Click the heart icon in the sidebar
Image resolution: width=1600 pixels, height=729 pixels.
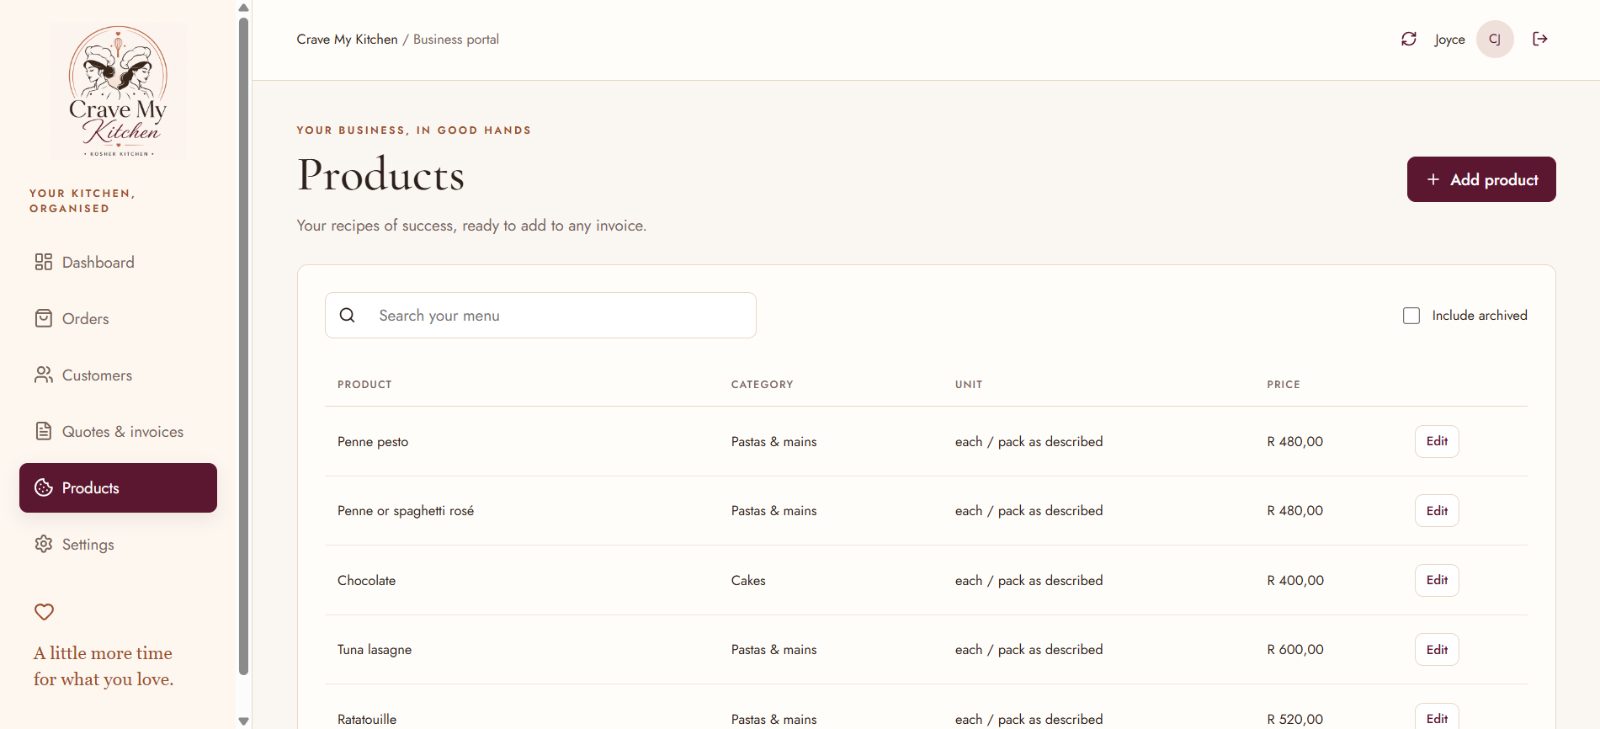pos(44,611)
